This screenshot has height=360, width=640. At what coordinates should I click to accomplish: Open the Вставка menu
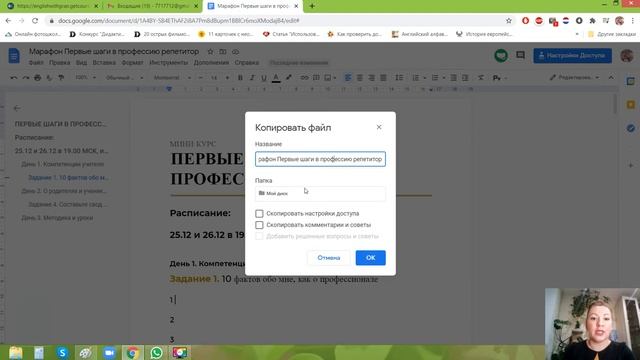click(x=104, y=63)
